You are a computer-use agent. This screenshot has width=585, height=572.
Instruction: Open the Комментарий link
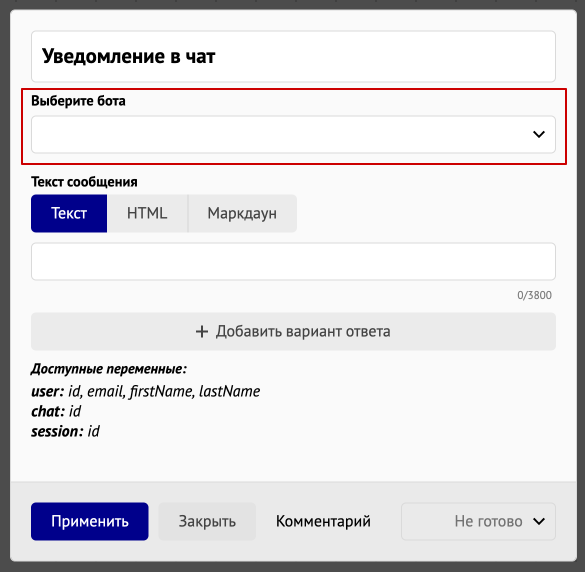click(323, 521)
